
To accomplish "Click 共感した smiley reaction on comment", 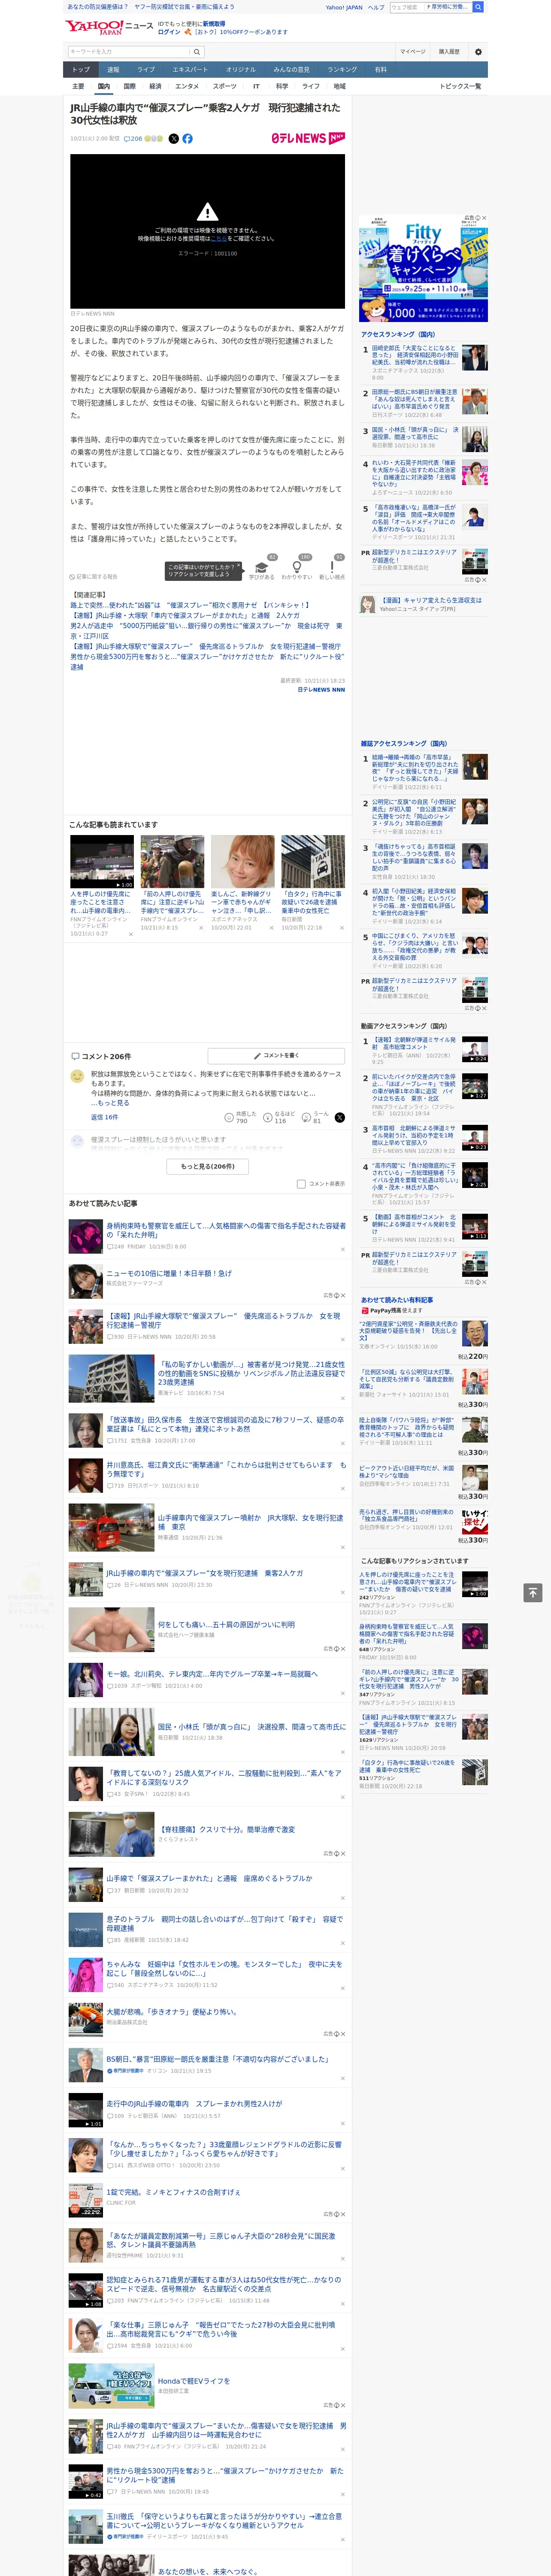I will pyautogui.click(x=241, y=1117).
